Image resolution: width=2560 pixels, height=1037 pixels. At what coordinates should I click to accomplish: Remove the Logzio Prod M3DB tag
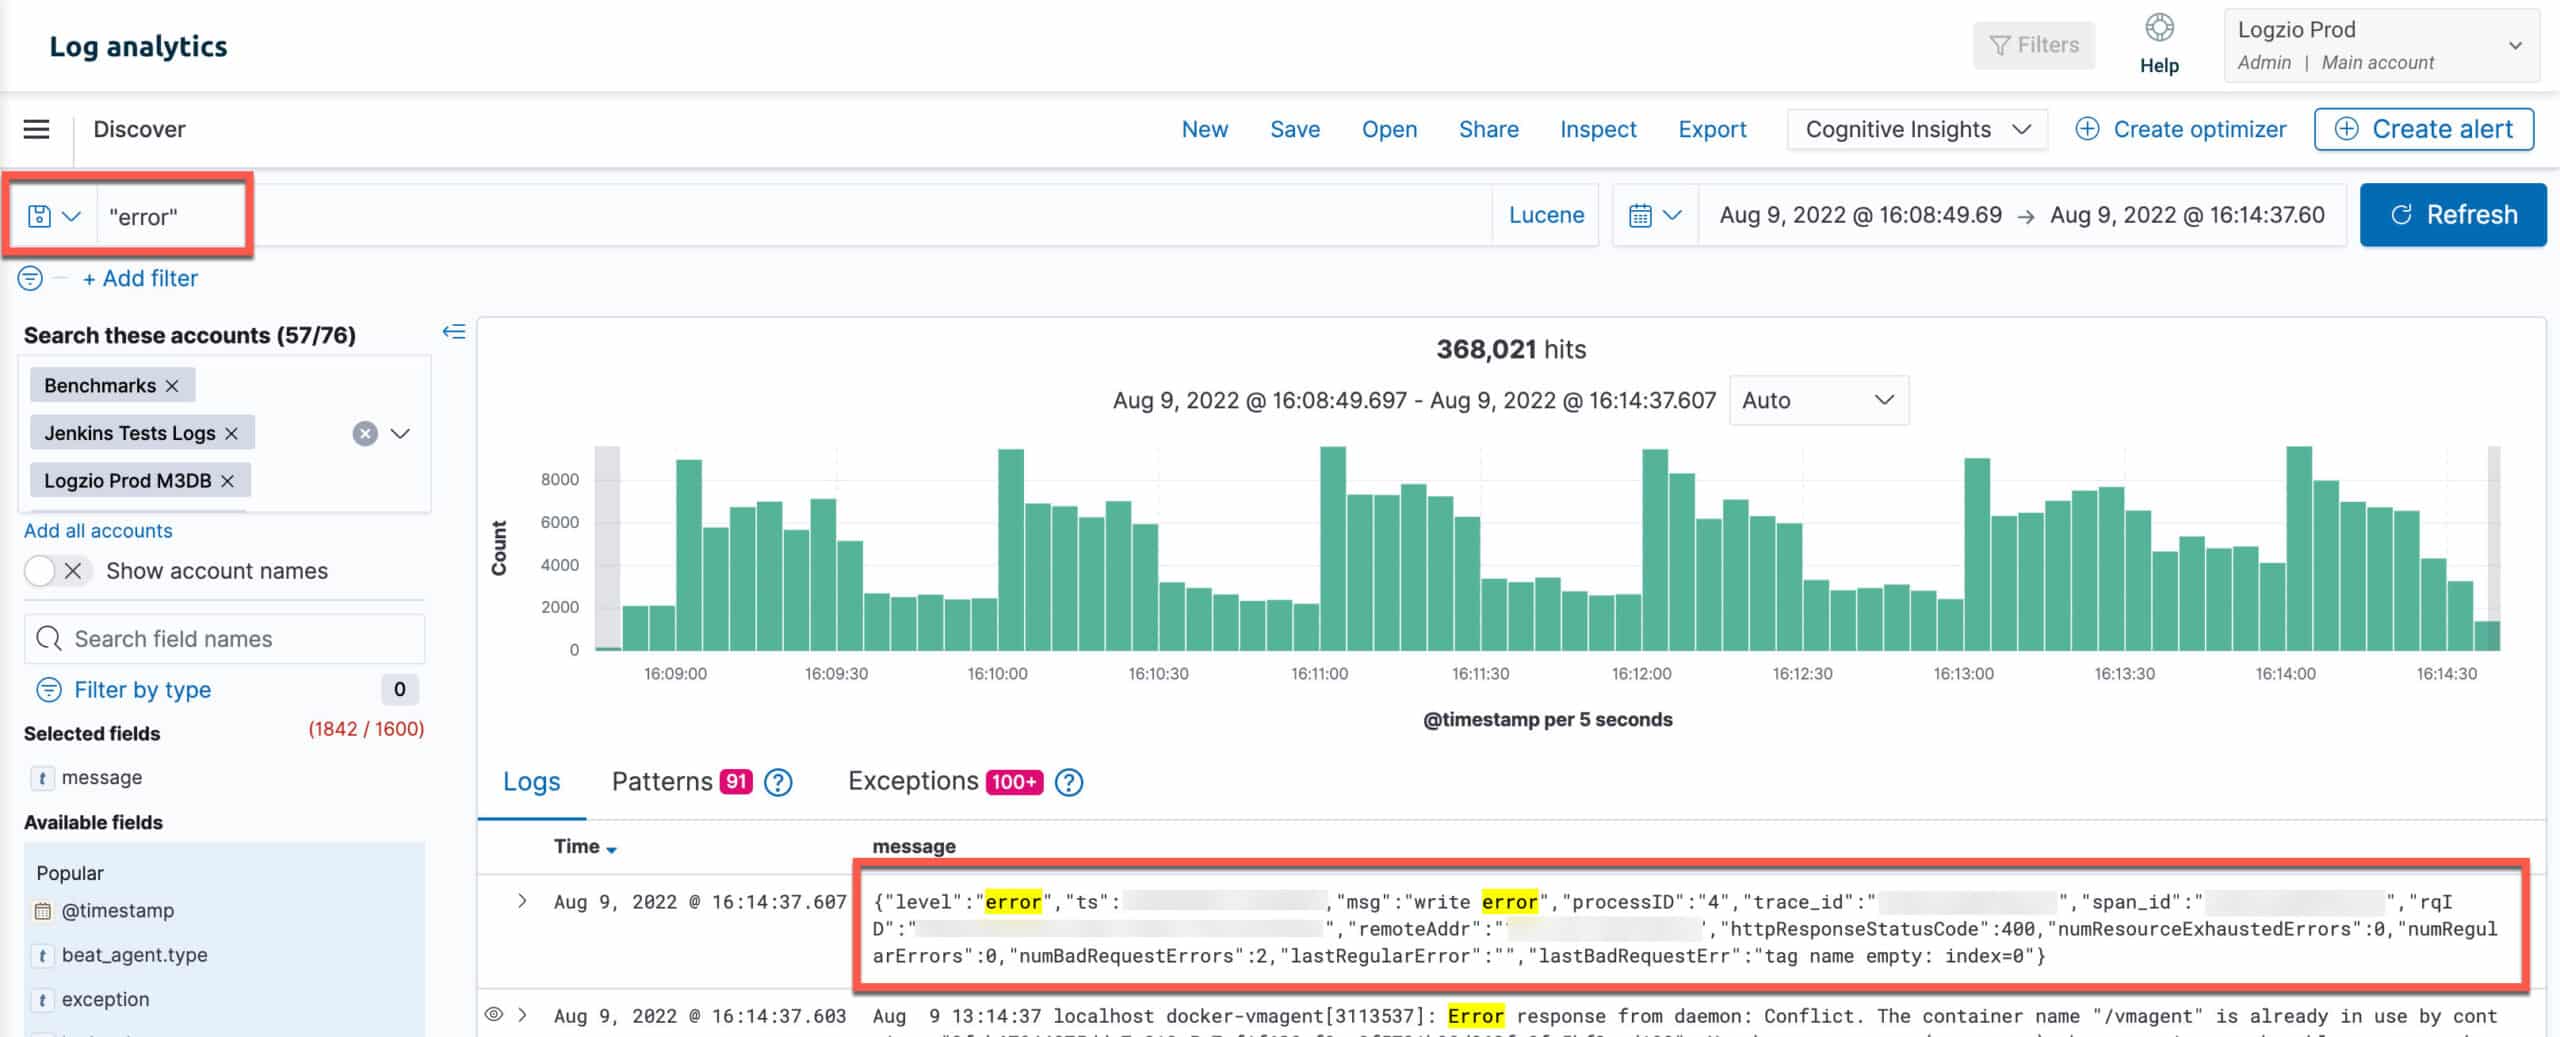(x=227, y=481)
